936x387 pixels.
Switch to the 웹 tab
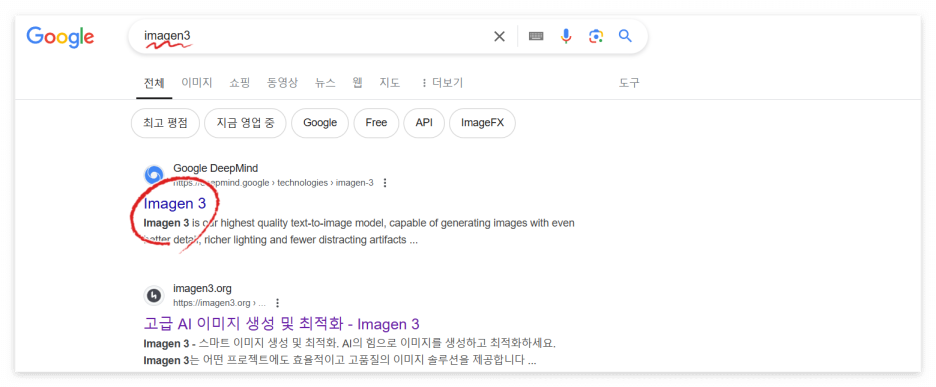click(358, 83)
